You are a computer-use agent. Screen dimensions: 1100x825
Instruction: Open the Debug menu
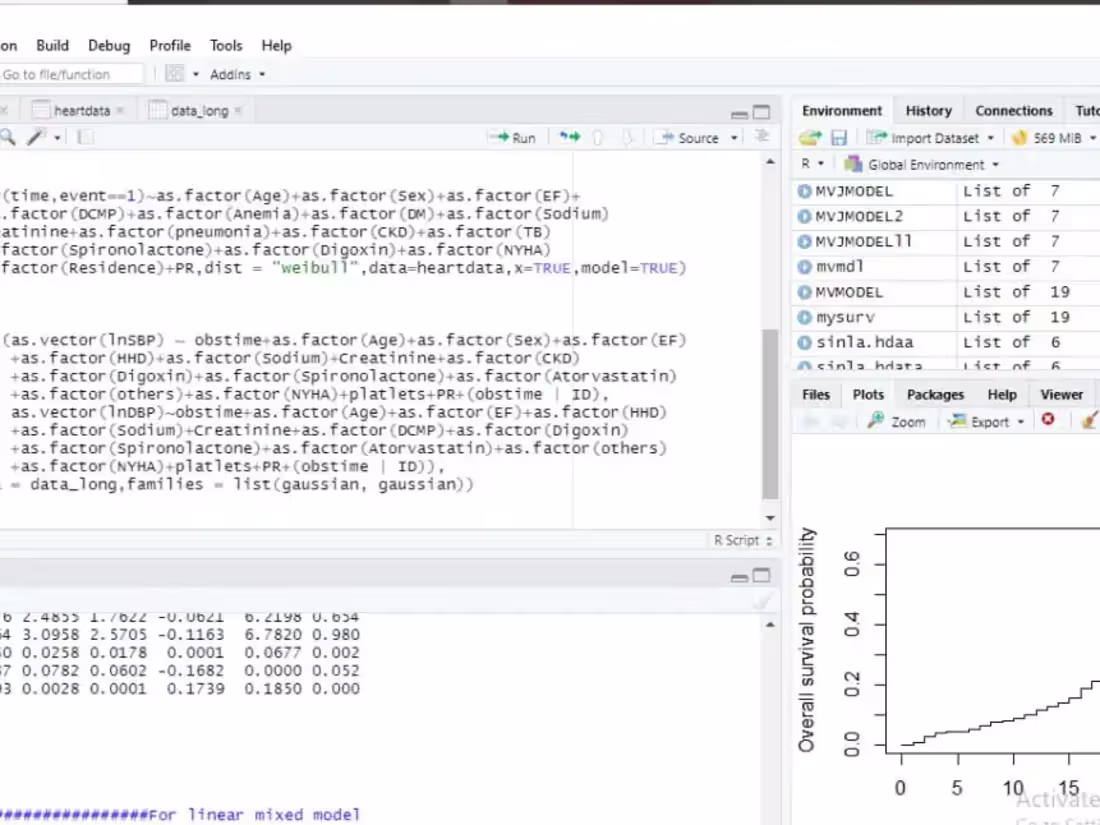click(x=109, y=45)
